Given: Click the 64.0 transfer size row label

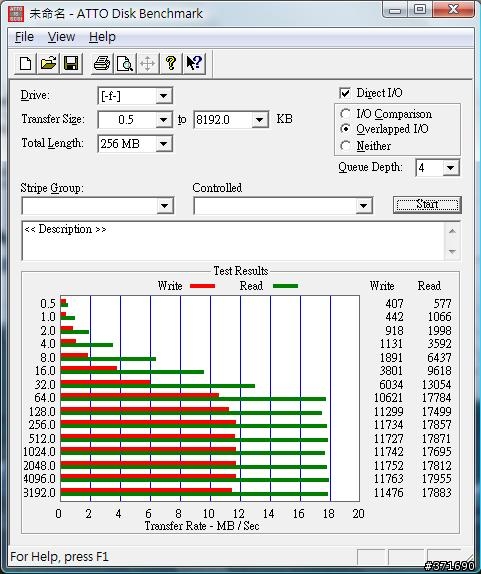Looking at the screenshot, I should coord(45,398).
